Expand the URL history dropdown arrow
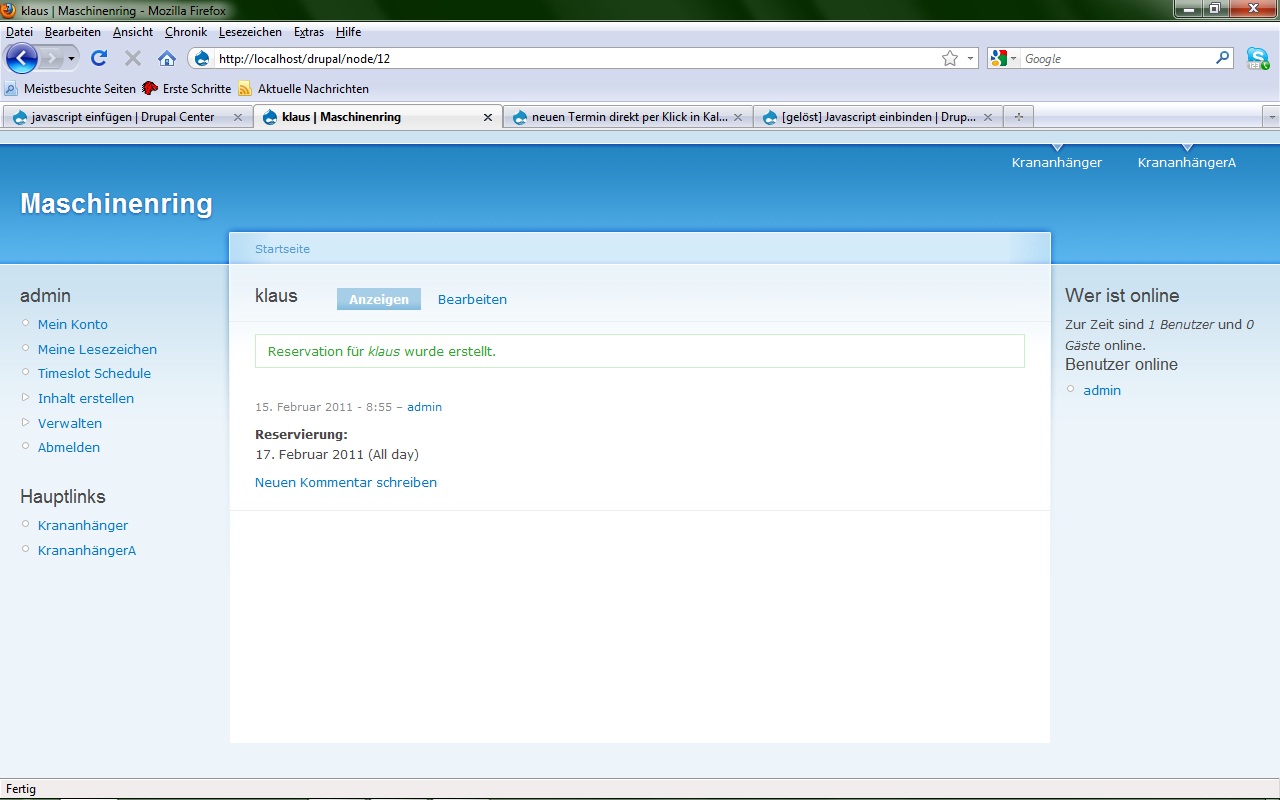 coord(970,59)
